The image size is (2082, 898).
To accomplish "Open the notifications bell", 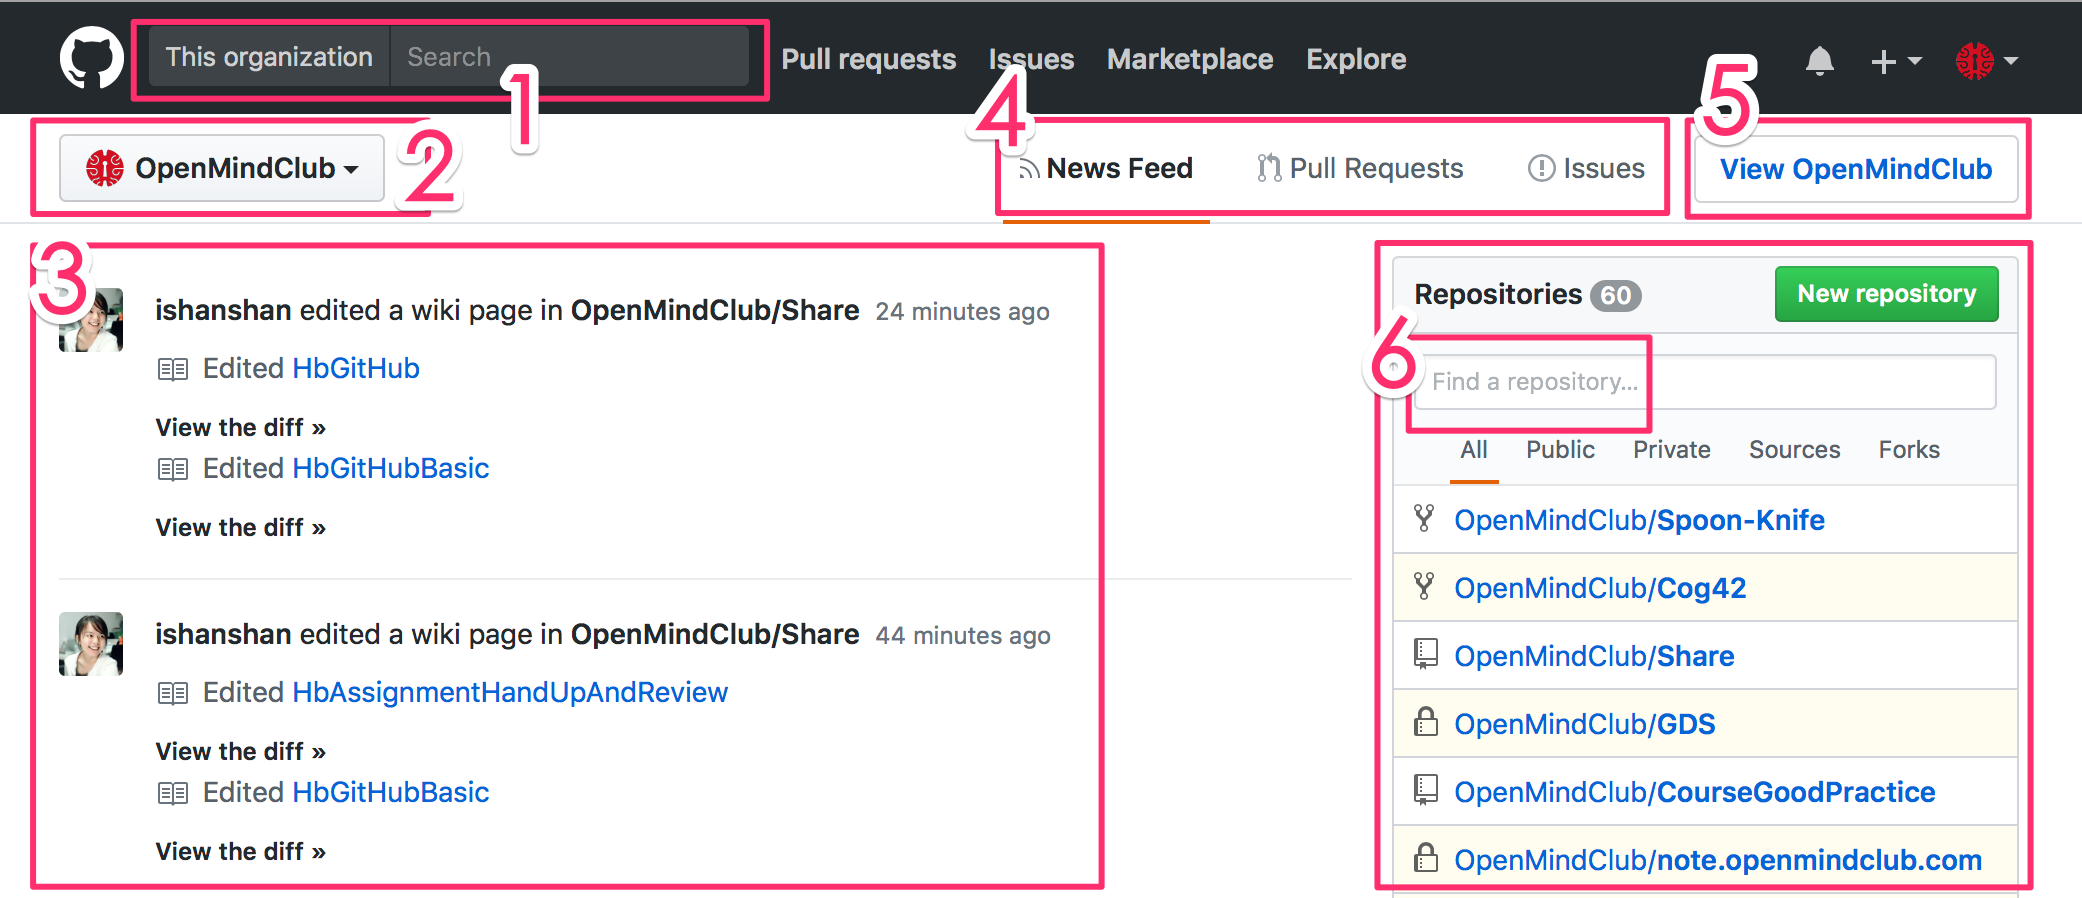I will 1819,61.
